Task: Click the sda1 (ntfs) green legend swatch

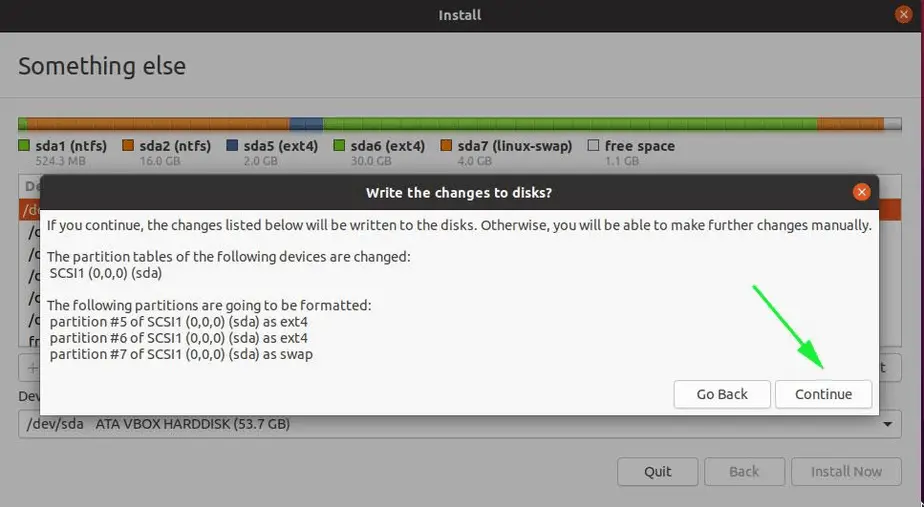Action: tap(24, 145)
